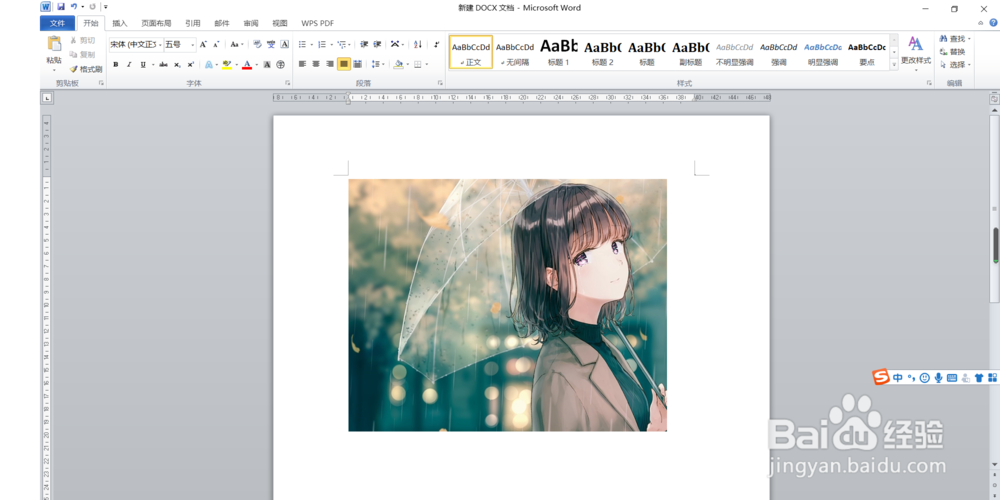Click the Find (查找) binoculars icon
Image resolution: width=1000 pixels, height=500 pixels.
(x=943, y=39)
